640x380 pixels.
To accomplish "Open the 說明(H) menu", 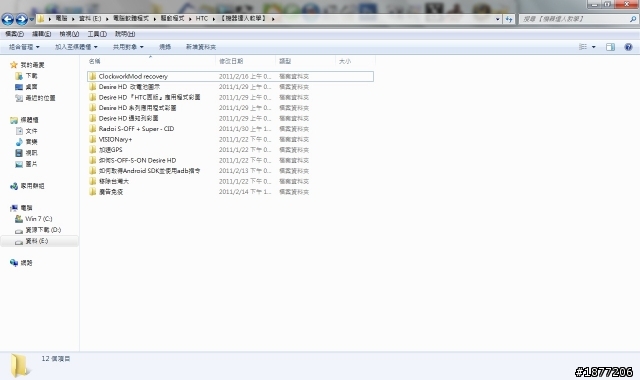I will (x=125, y=34).
